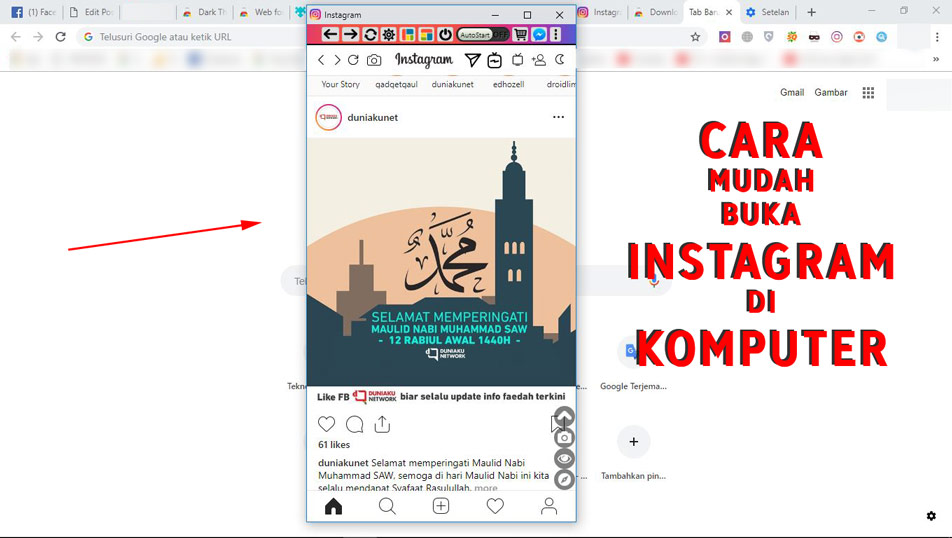
Task: Open qadqetqaul story
Action: coord(396,84)
